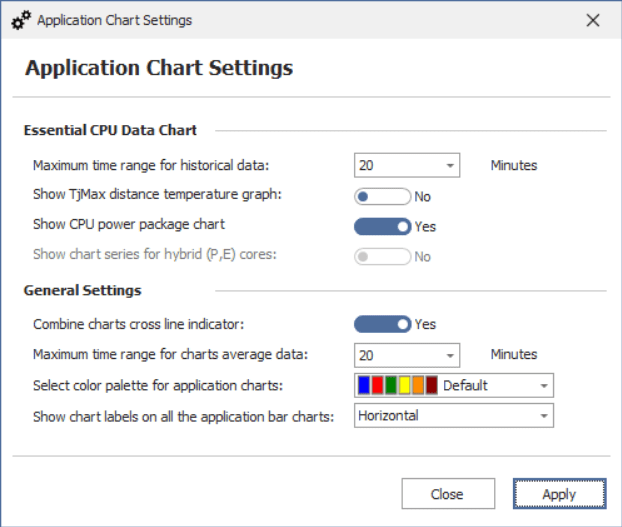The height and width of the screenshot is (527, 622).
Task: Click the gears icon in title bar
Action: coord(21,20)
